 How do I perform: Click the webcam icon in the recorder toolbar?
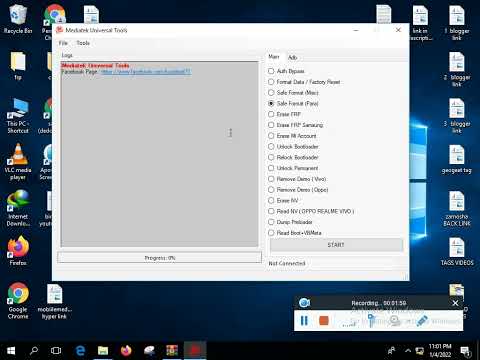pos(395,321)
